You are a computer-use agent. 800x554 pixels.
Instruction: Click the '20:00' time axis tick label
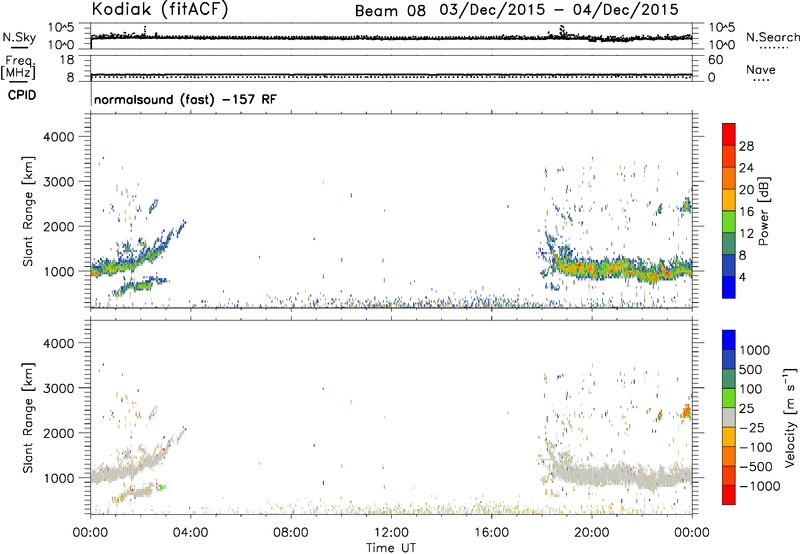(591, 533)
